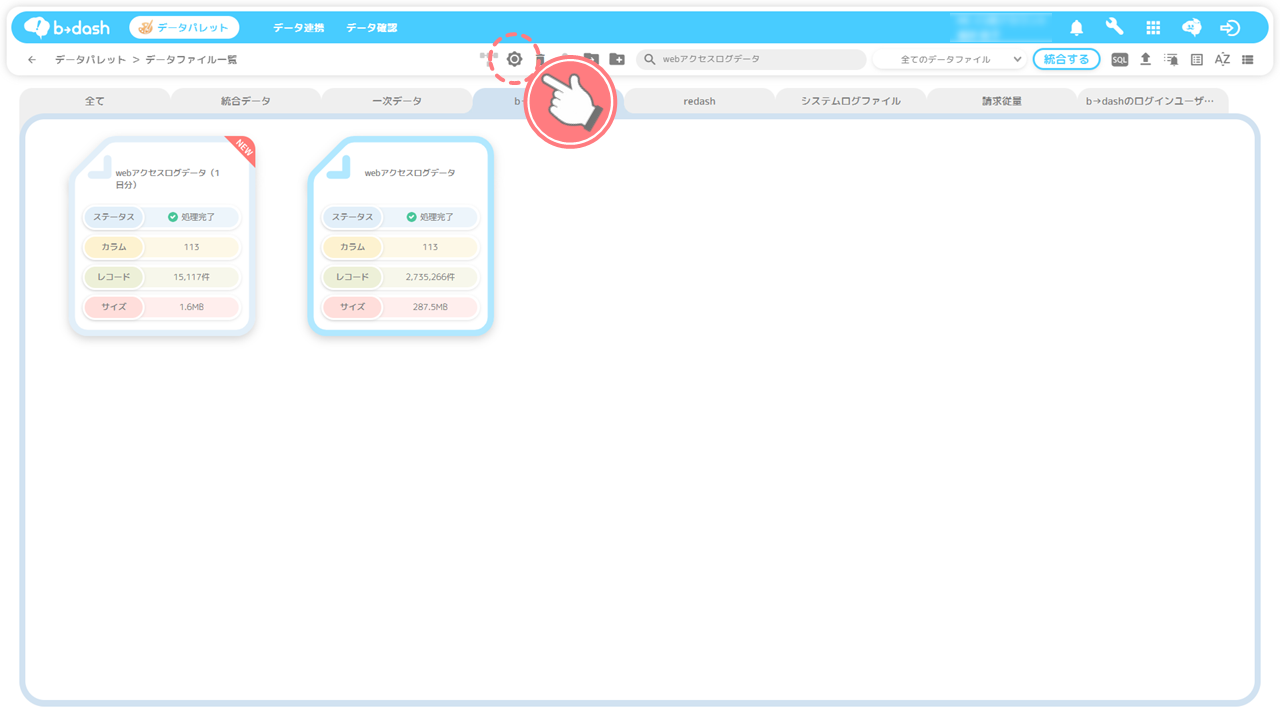The width and height of the screenshot is (1280, 720).
Task: Open the notification bell in header
Action: (x=1077, y=28)
